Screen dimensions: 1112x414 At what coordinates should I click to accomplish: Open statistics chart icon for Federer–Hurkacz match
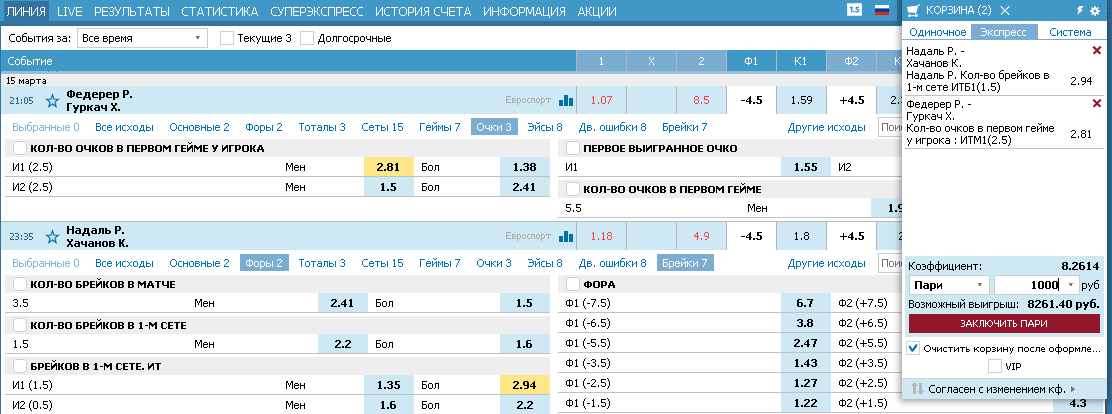point(565,101)
